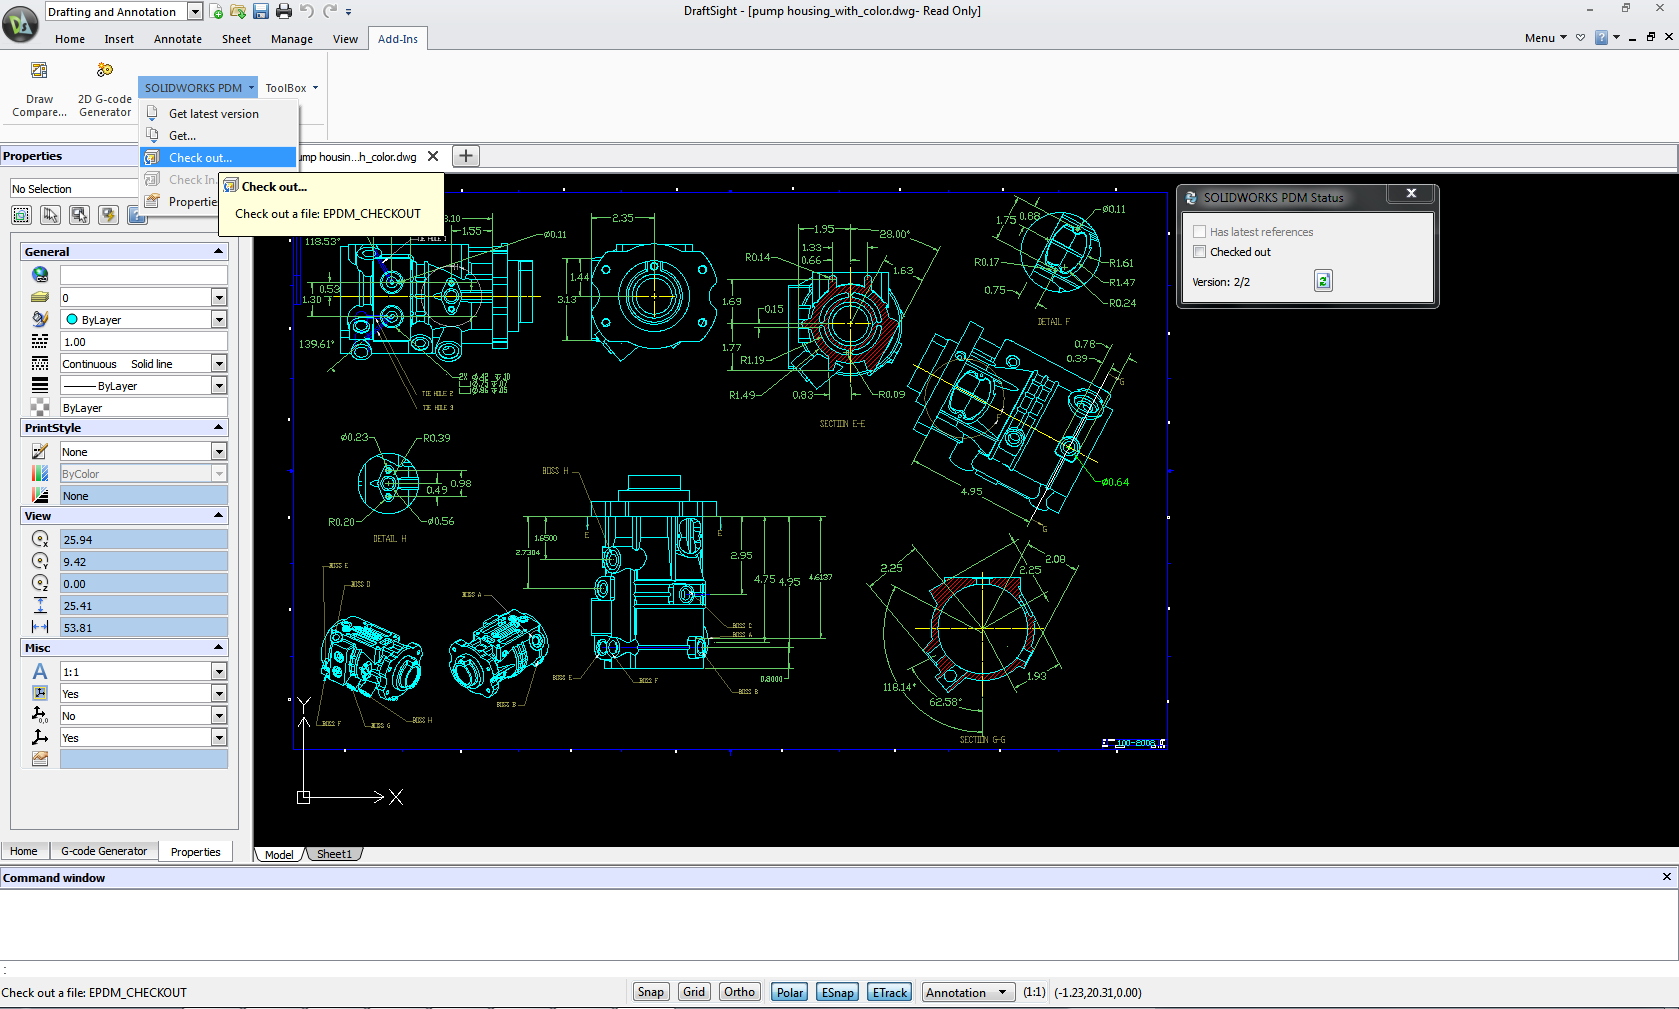Toggle Snap in the status bar
Viewport: 1679px width, 1009px height.
[x=651, y=992]
